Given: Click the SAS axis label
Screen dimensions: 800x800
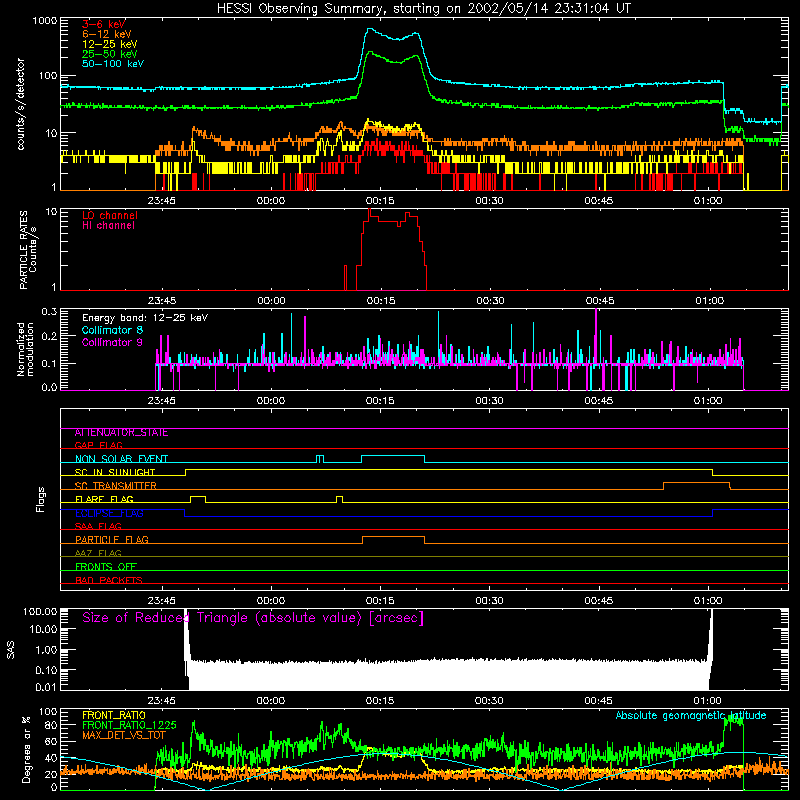Looking at the screenshot, I should click(x=10, y=649).
